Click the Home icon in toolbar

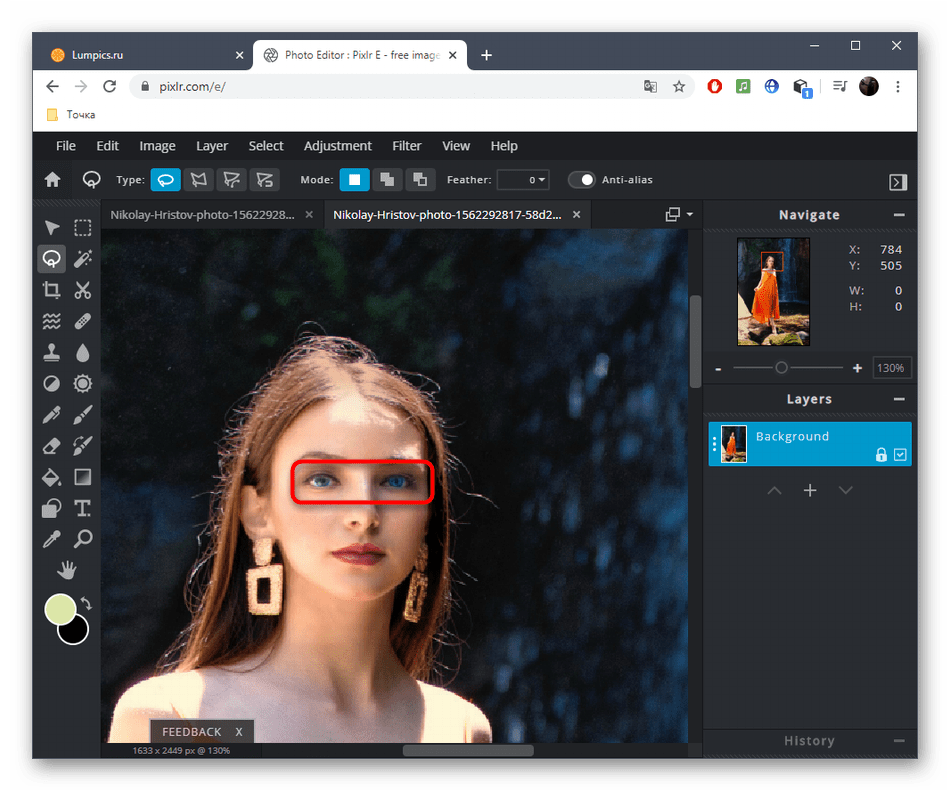click(52, 180)
